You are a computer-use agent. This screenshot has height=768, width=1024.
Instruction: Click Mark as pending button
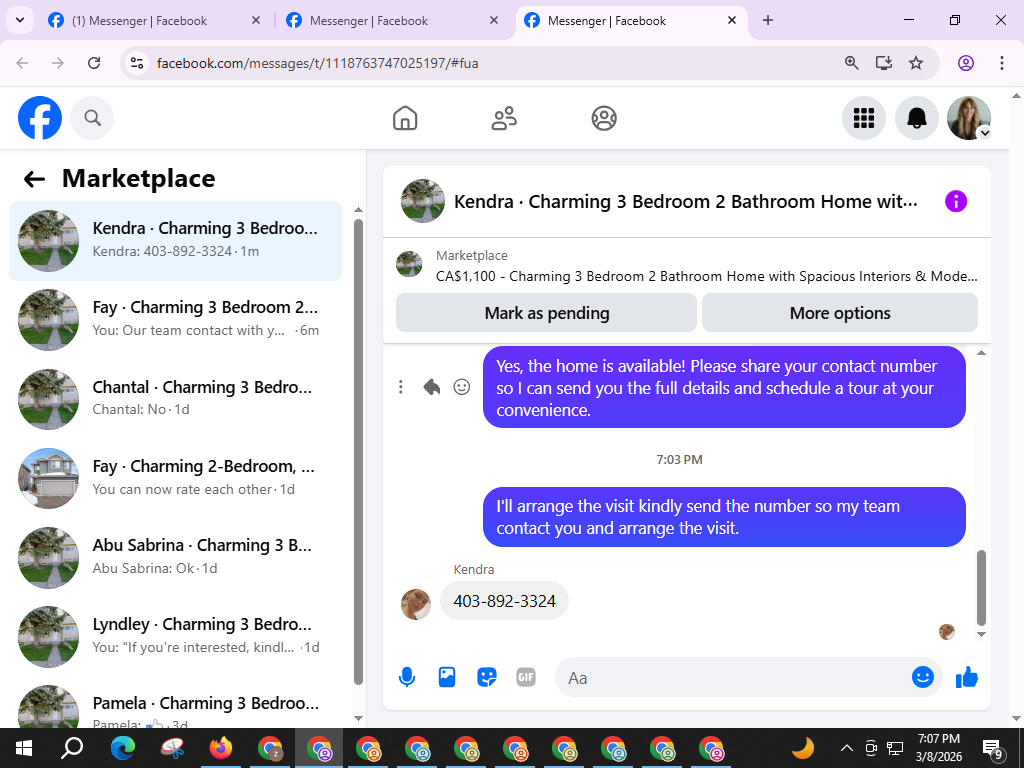click(x=547, y=313)
